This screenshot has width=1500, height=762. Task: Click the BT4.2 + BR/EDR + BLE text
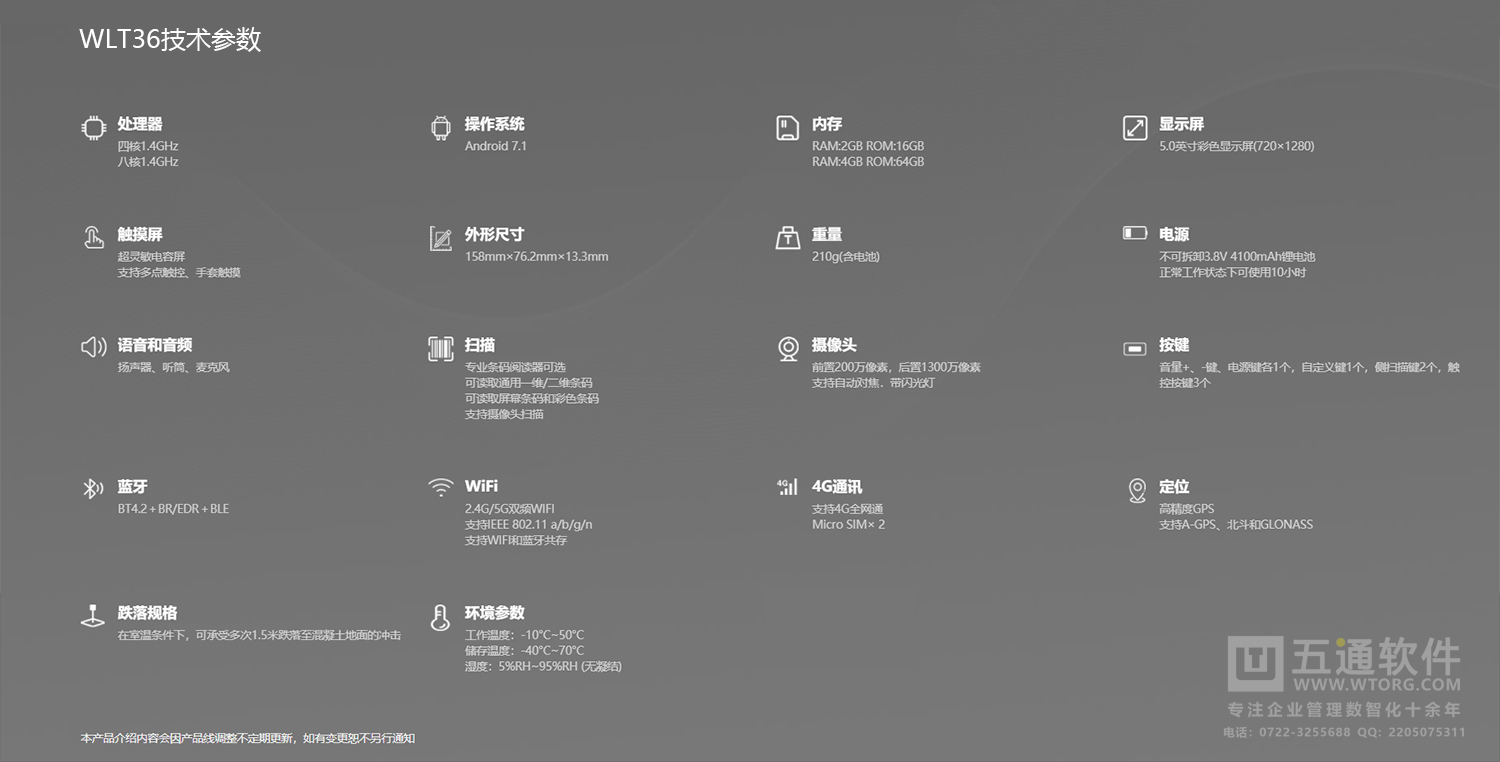(x=173, y=509)
